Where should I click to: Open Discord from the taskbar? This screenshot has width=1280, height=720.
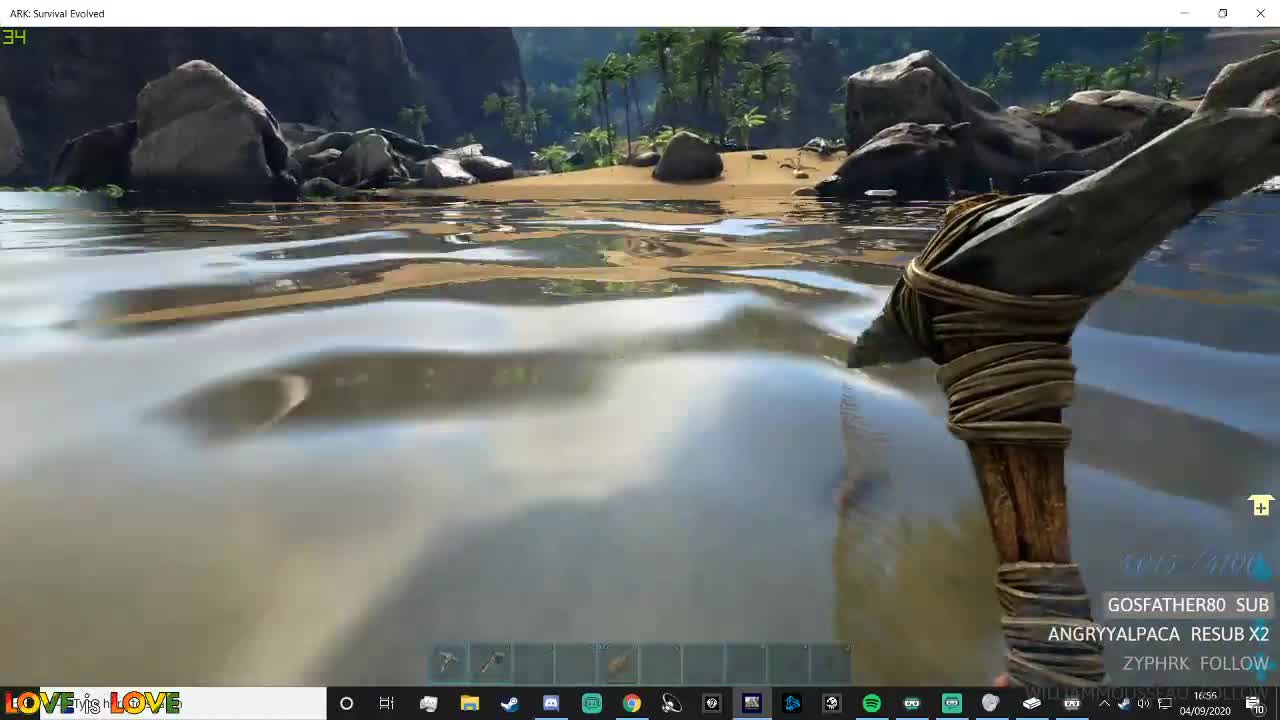pyautogui.click(x=551, y=703)
